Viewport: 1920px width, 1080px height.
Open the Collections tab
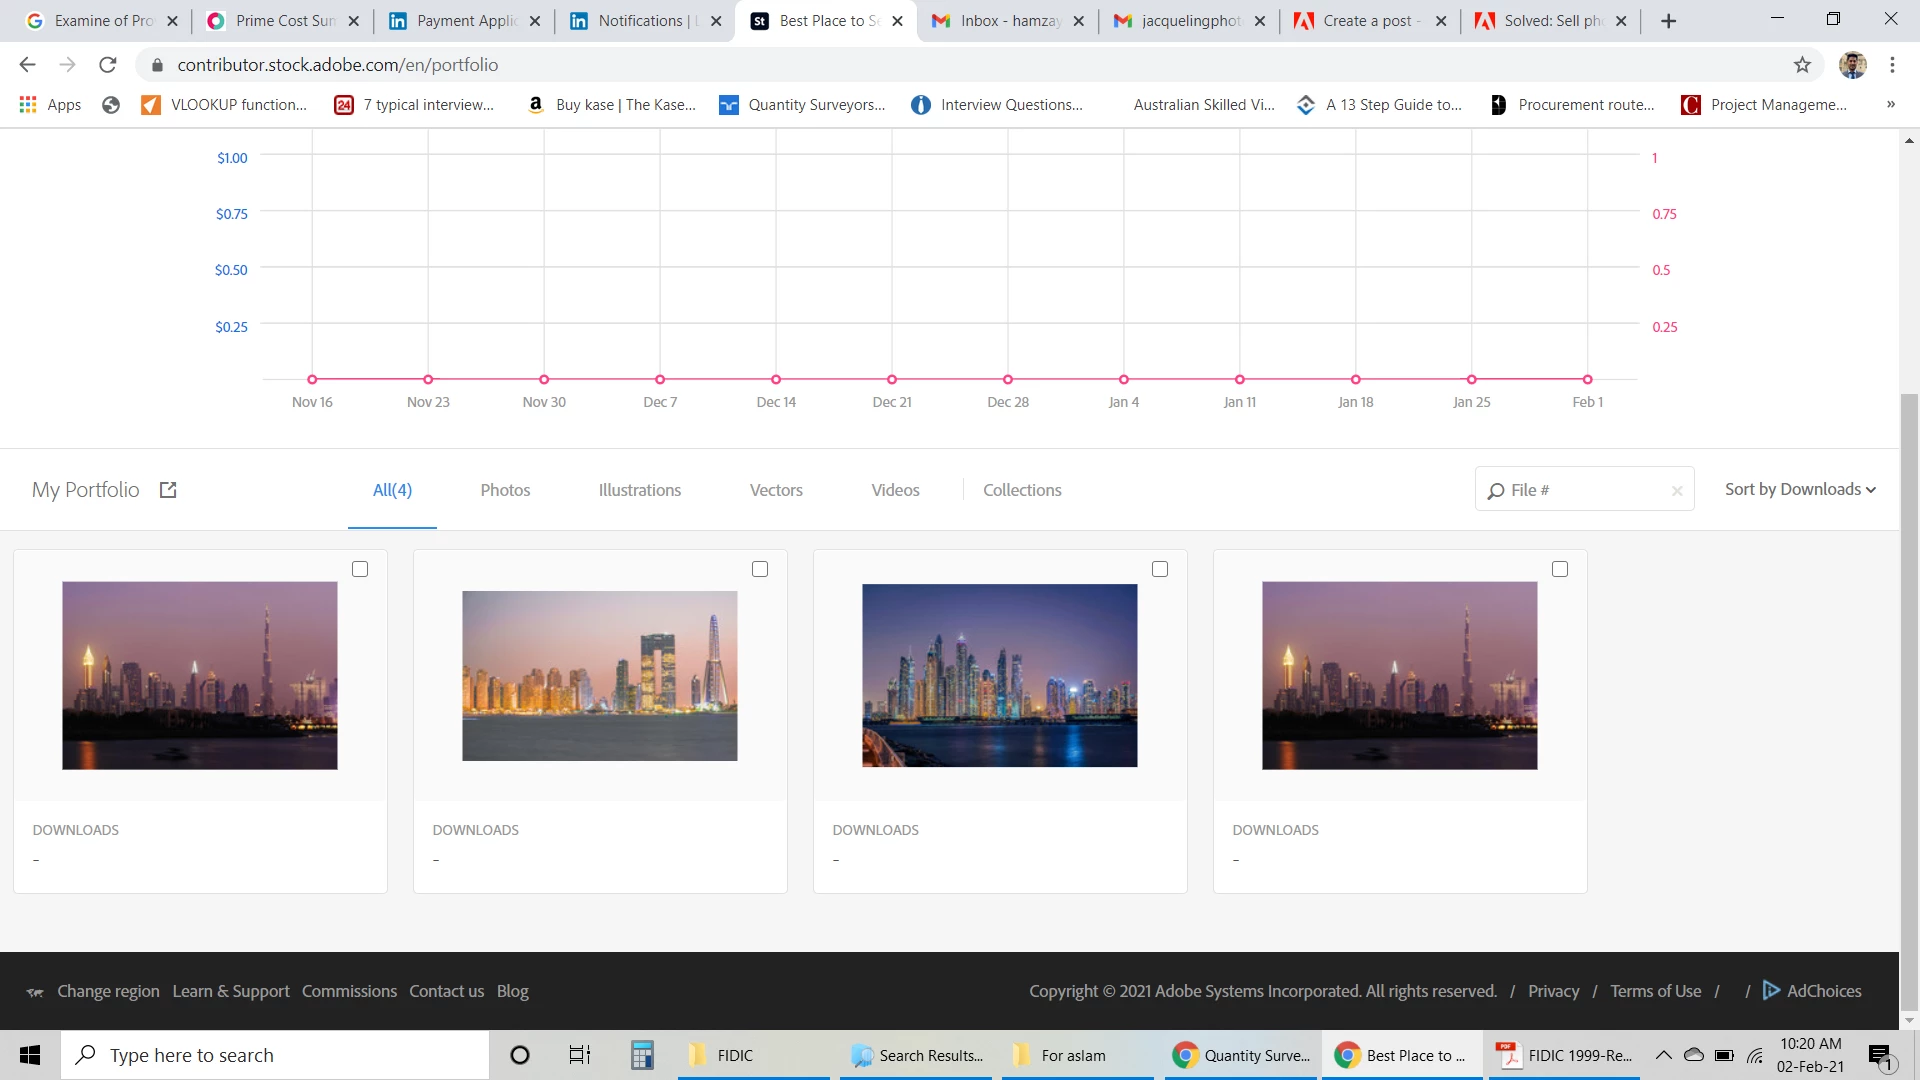click(1022, 490)
